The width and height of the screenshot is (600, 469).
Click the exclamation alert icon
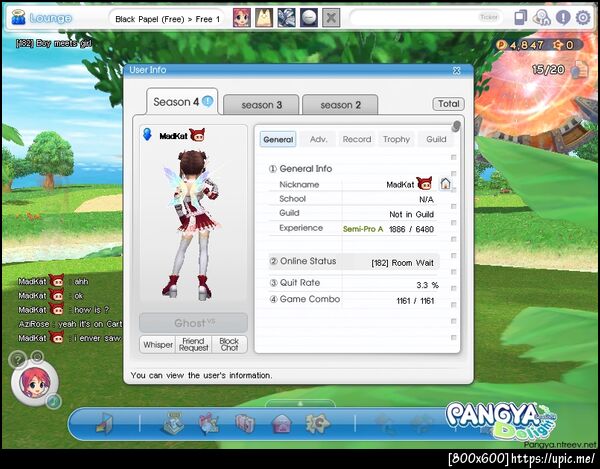coord(563,18)
